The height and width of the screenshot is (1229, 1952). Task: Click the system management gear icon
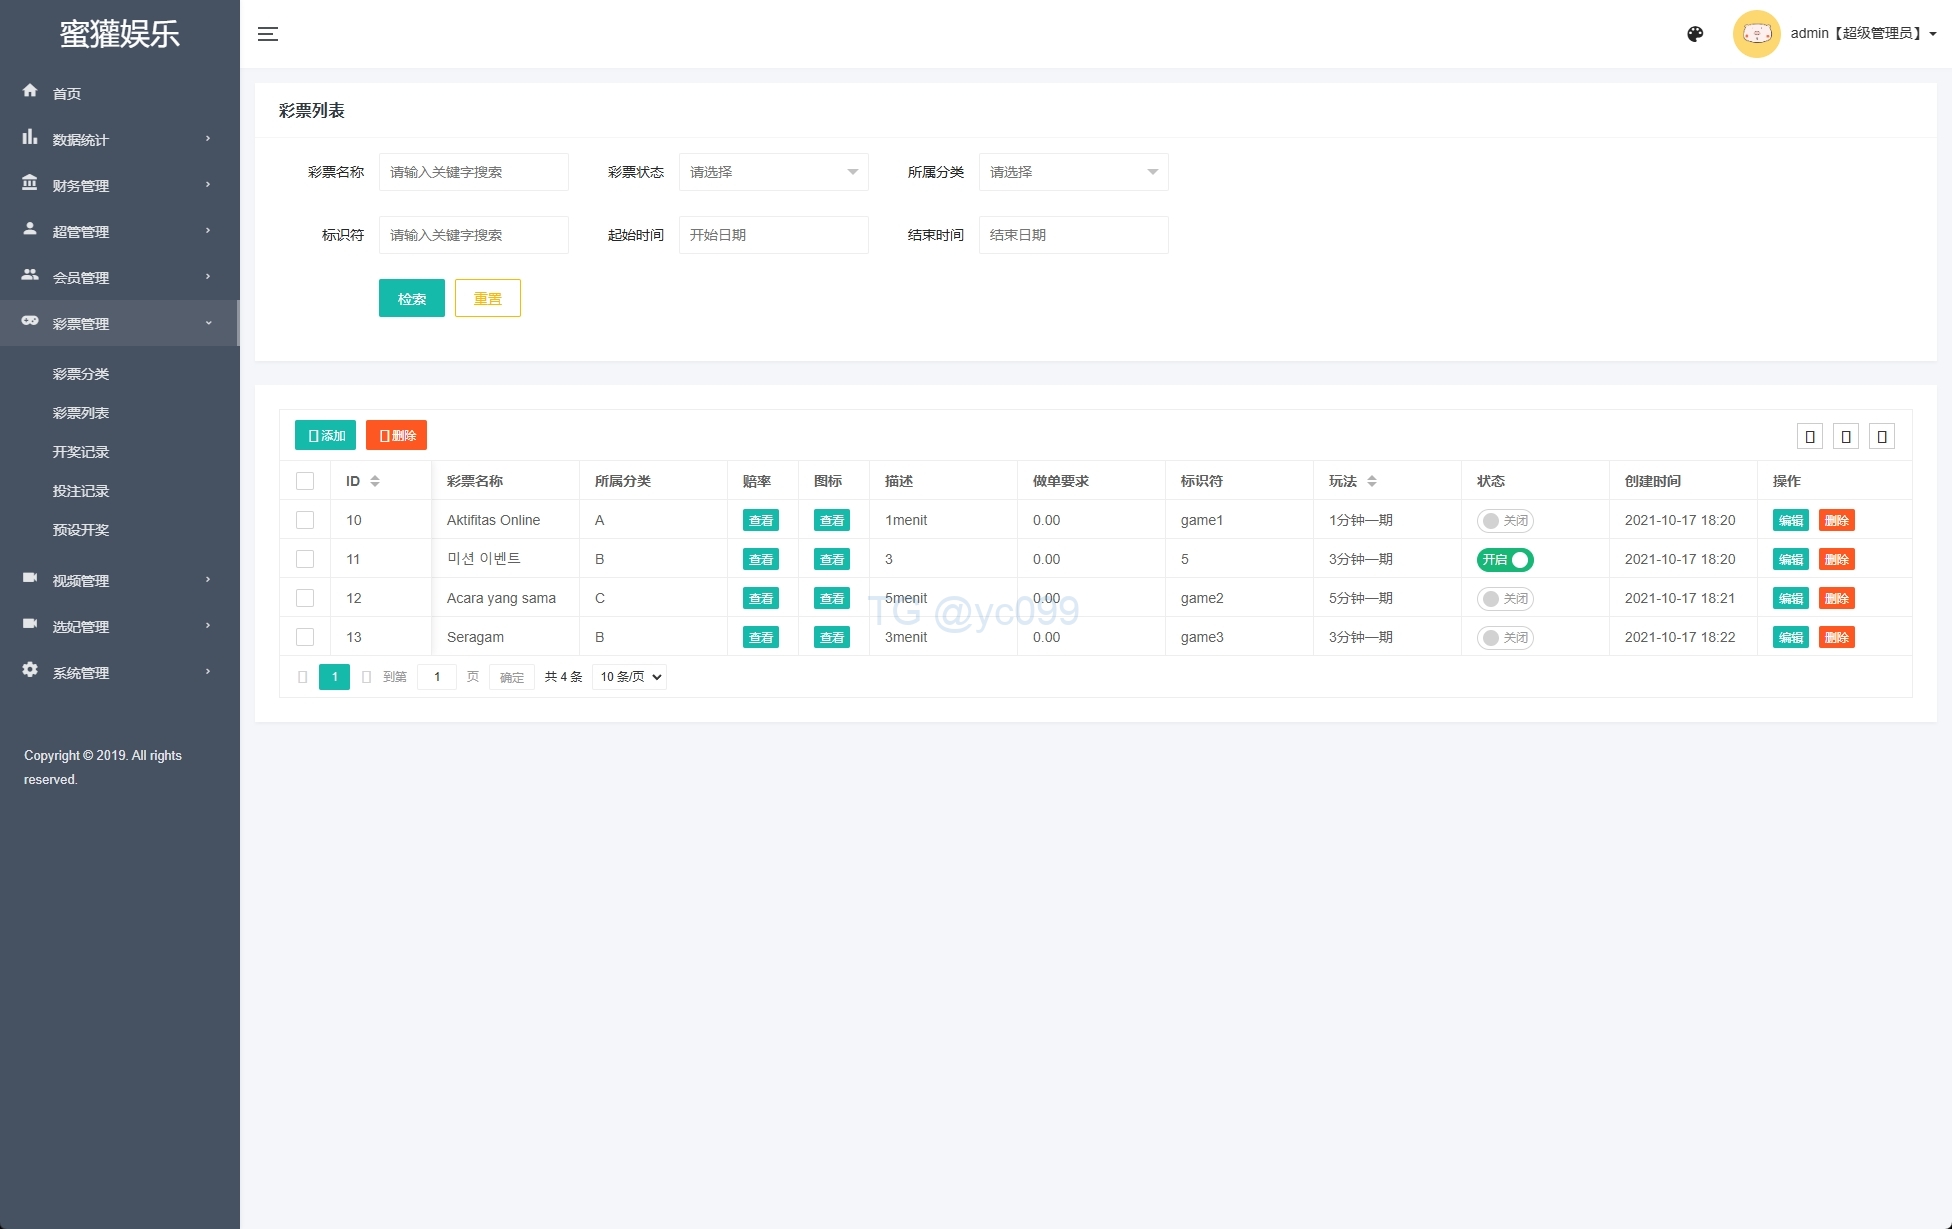(x=30, y=670)
